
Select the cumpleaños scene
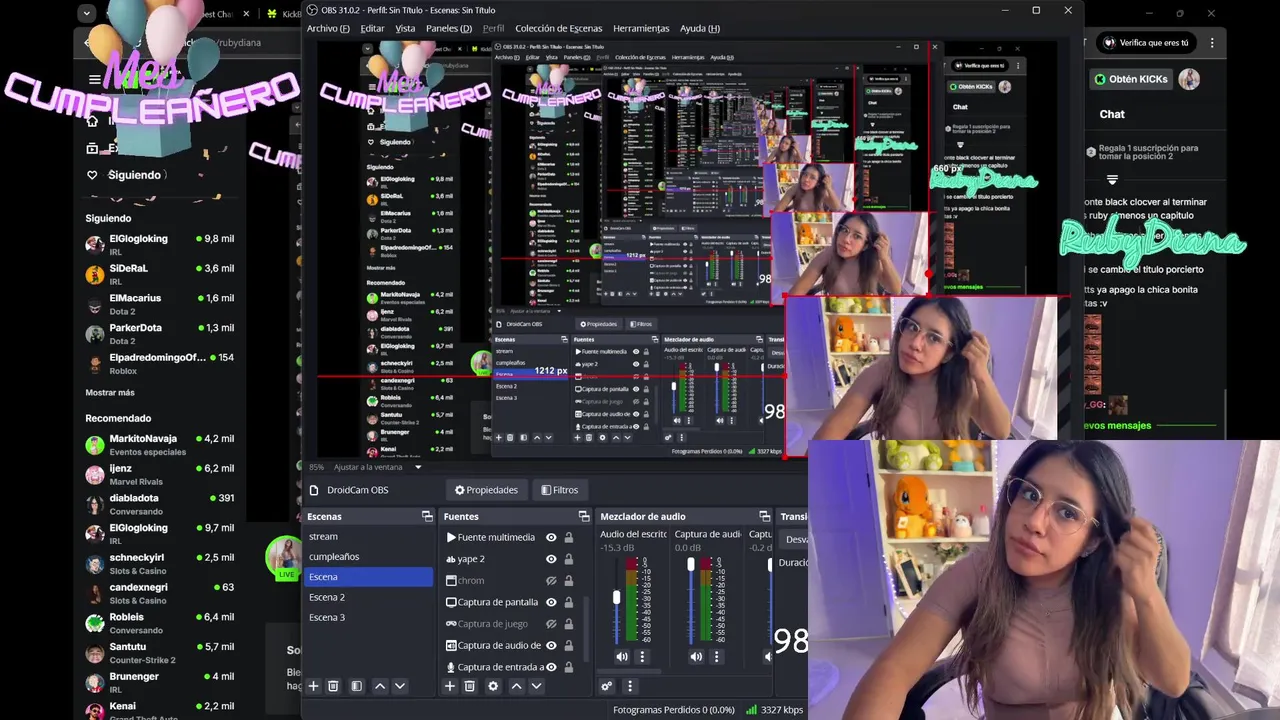[x=368, y=556]
